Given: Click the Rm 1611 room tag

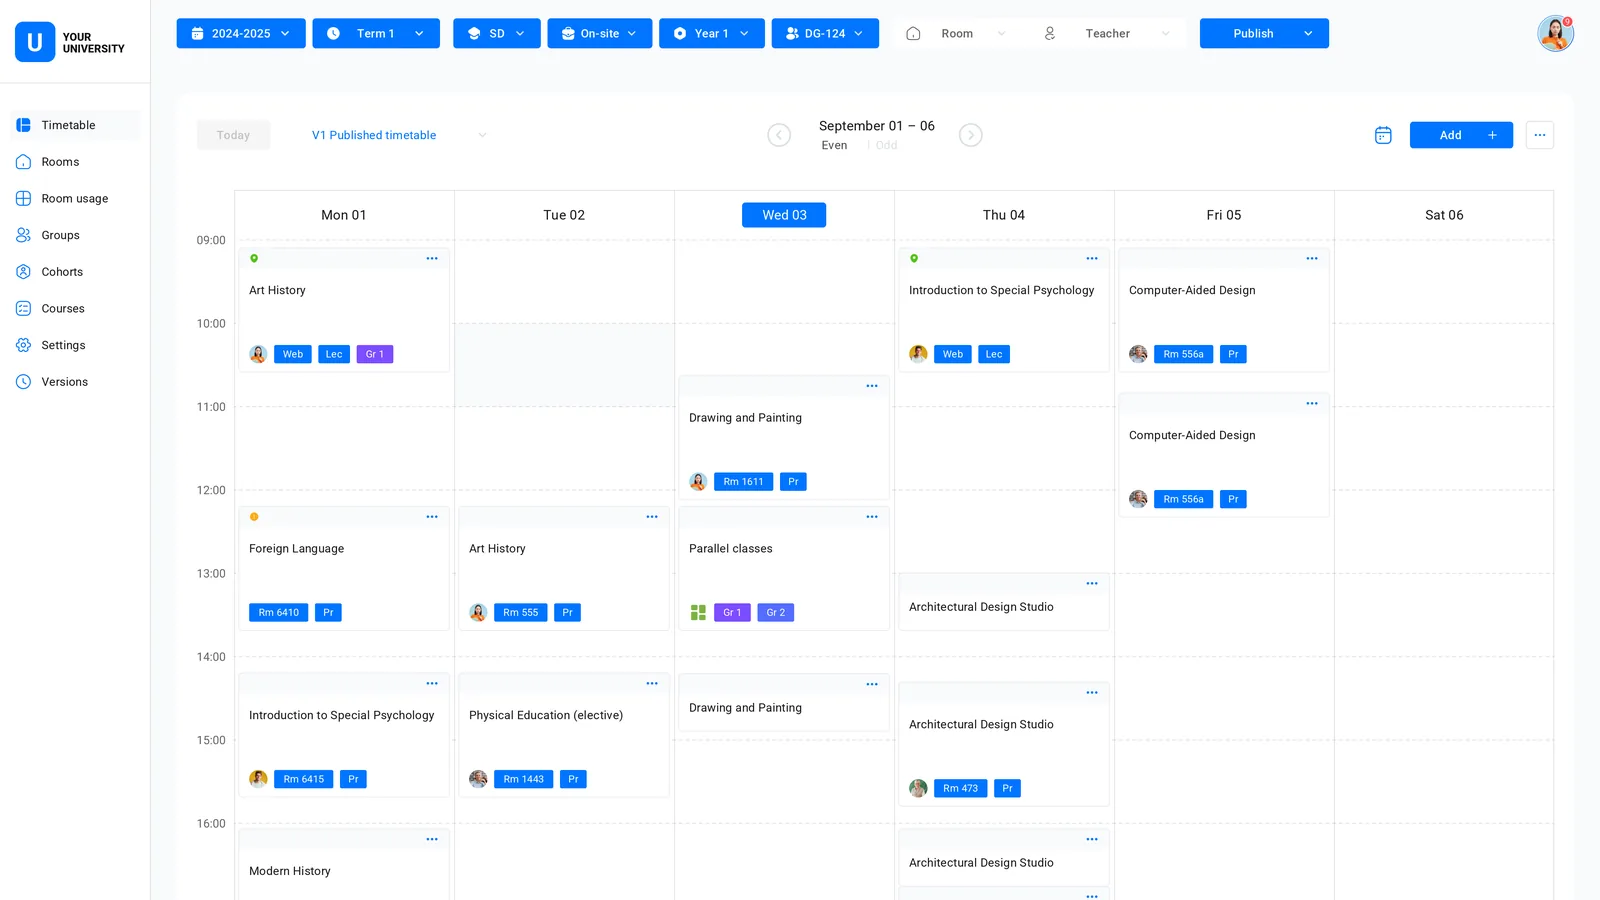Looking at the screenshot, I should click(743, 481).
